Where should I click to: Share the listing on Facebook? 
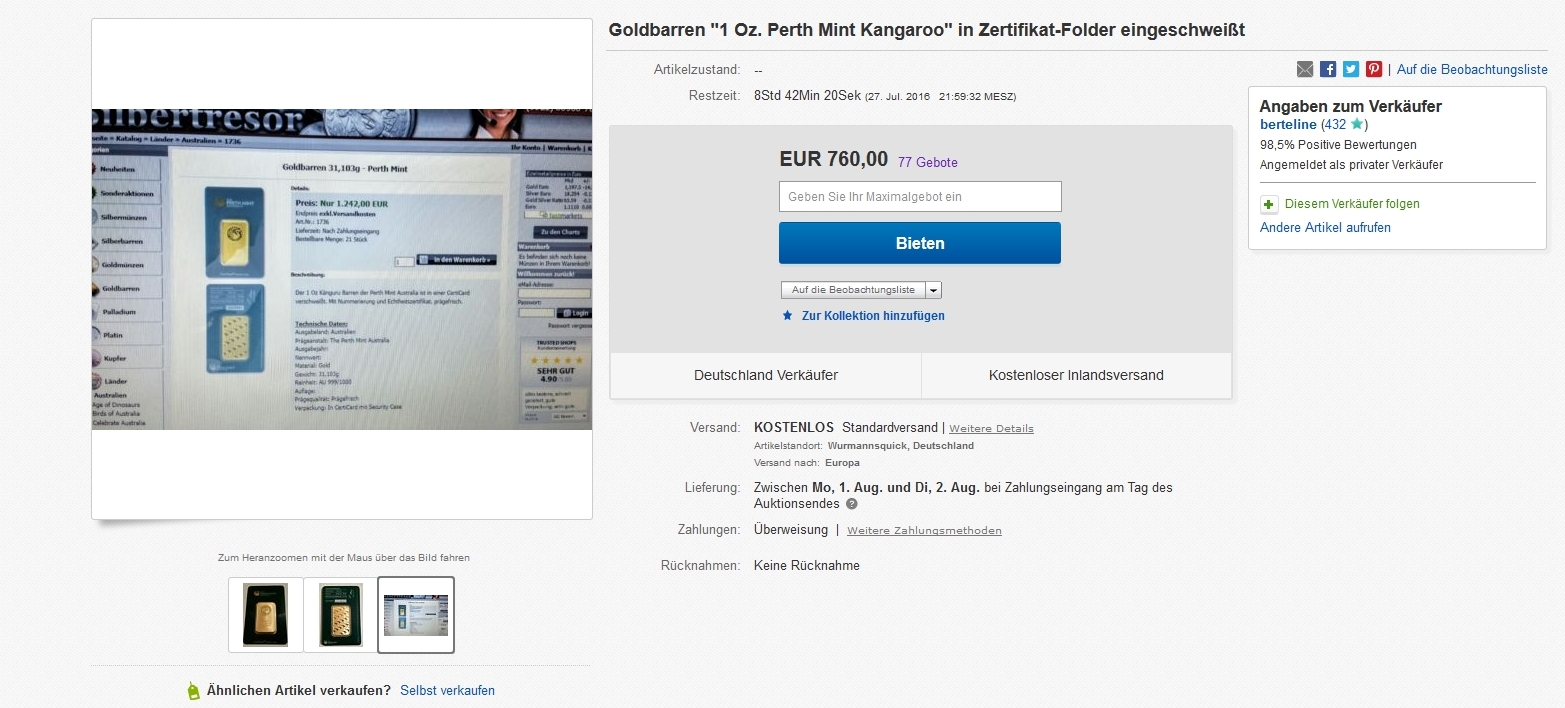[1328, 69]
